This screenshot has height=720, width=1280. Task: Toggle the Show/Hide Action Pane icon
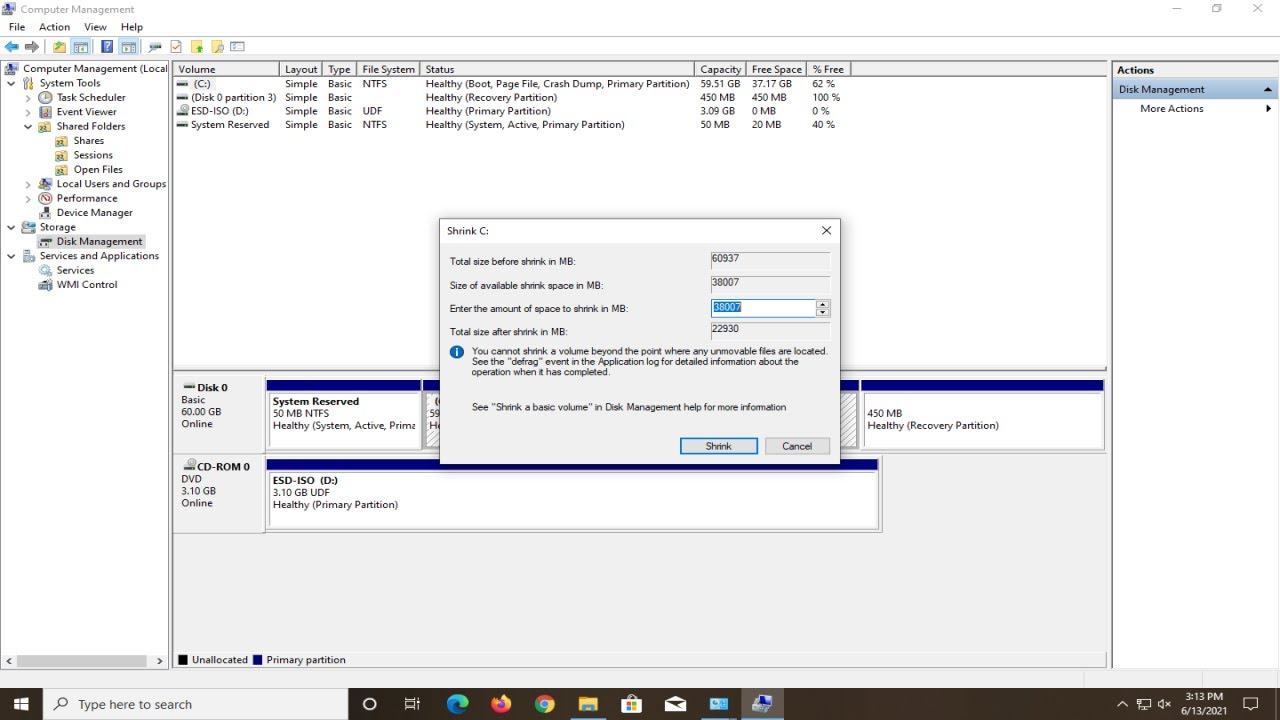coord(129,47)
